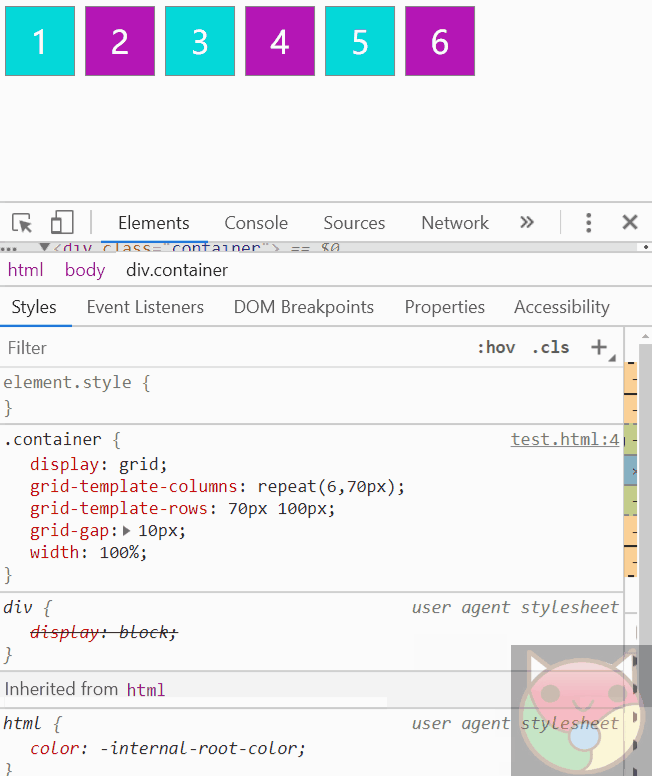Toggle the .cls class editor
652x776 pixels.
(x=551, y=347)
